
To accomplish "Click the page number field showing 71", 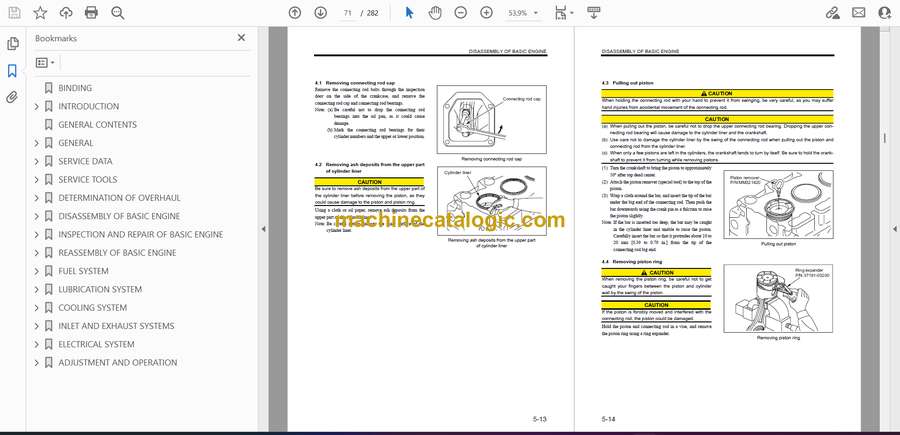I will tap(347, 13).
